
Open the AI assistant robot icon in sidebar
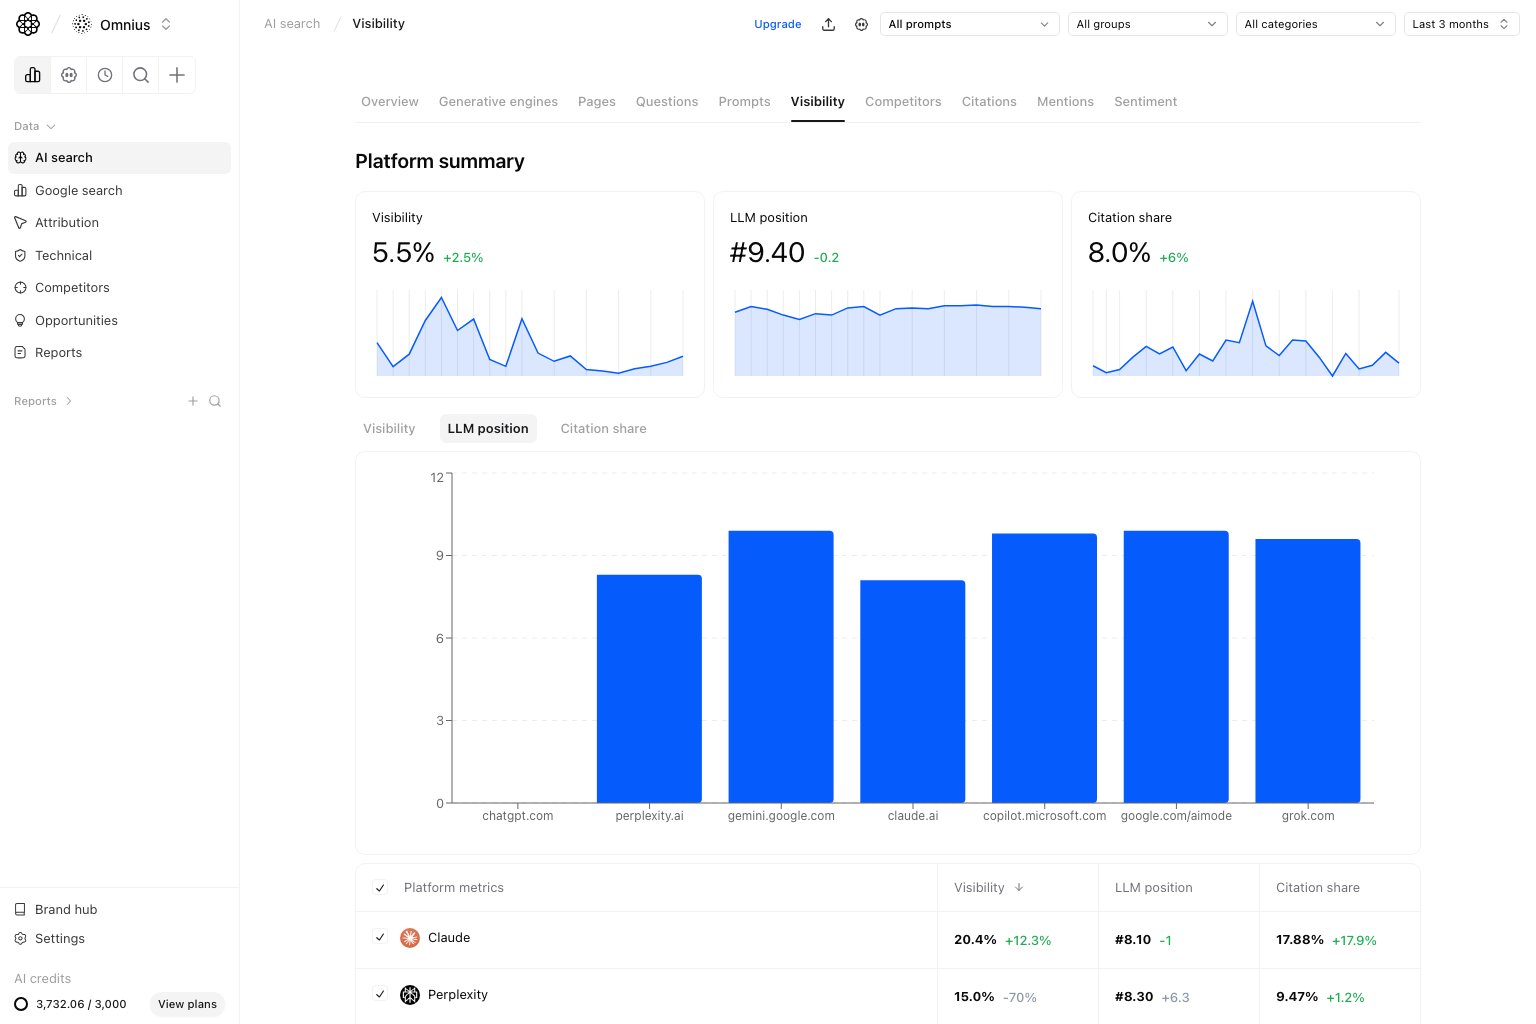click(x=69, y=75)
